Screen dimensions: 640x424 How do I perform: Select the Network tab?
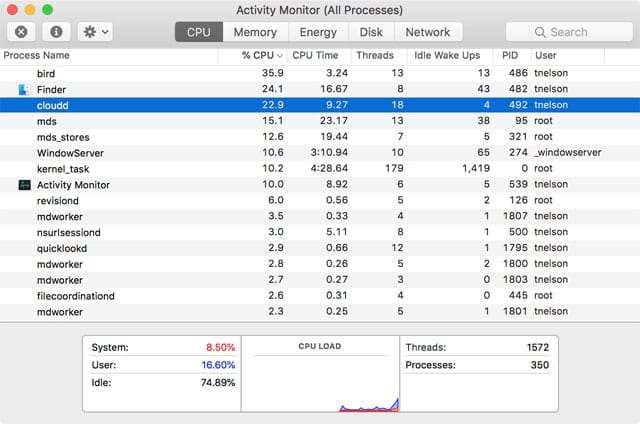click(427, 32)
